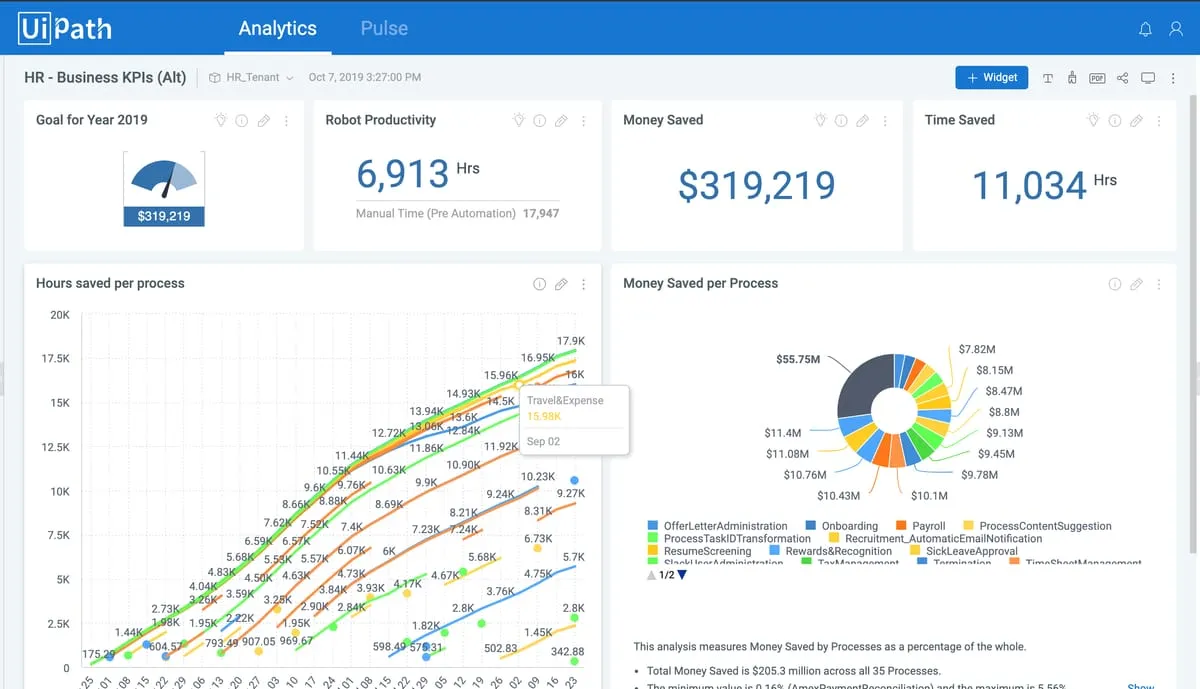Open Goal for Year 2019 options menu
This screenshot has height=689, width=1200.
pyautogui.click(x=286, y=121)
